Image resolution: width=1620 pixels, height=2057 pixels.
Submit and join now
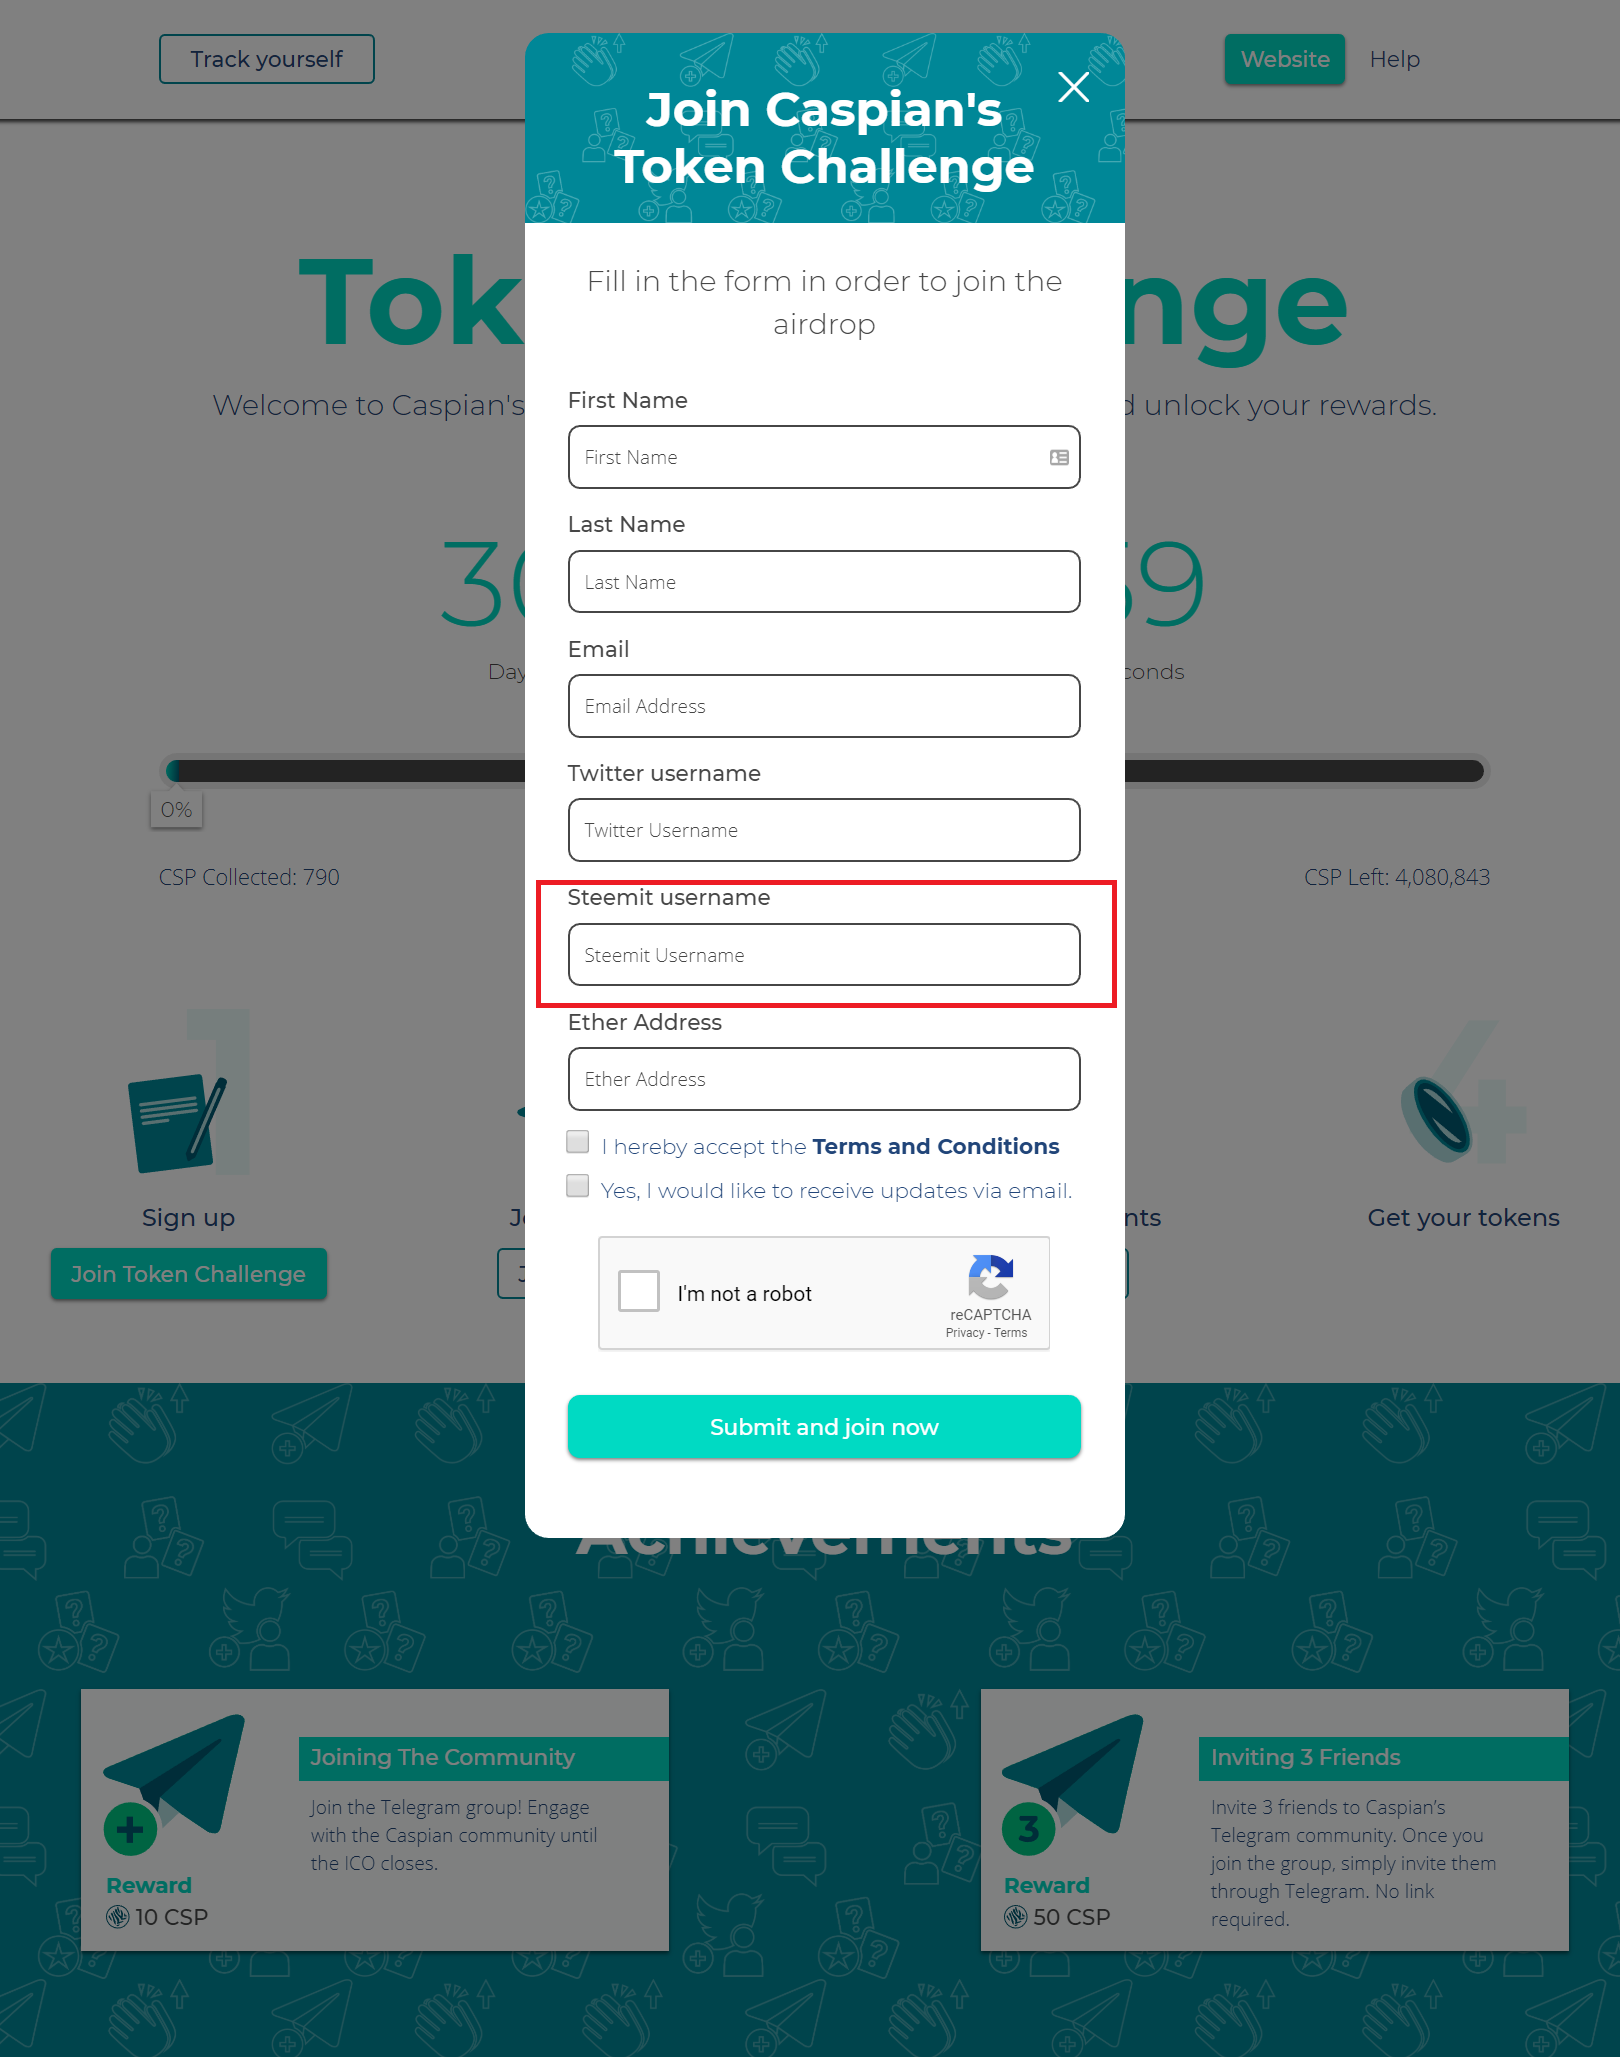click(x=824, y=1427)
